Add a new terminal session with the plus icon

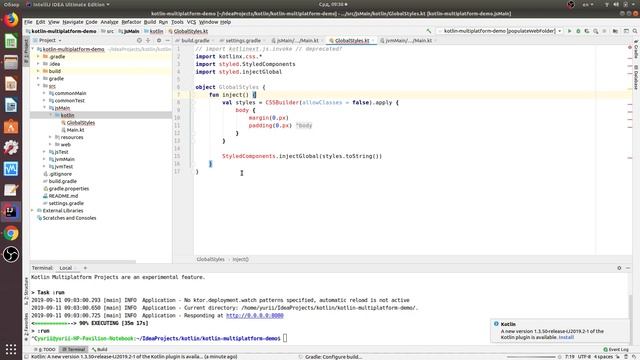(85, 268)
